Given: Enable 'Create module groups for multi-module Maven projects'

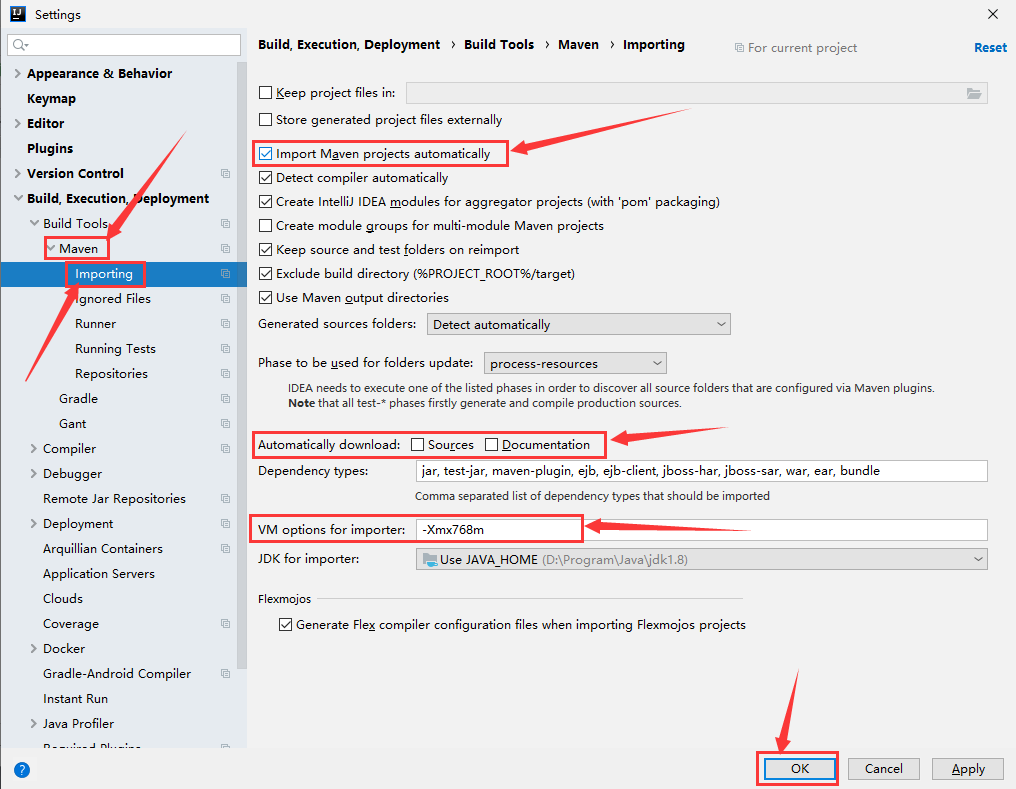Looking at the screenshot, I should point(265,225).
